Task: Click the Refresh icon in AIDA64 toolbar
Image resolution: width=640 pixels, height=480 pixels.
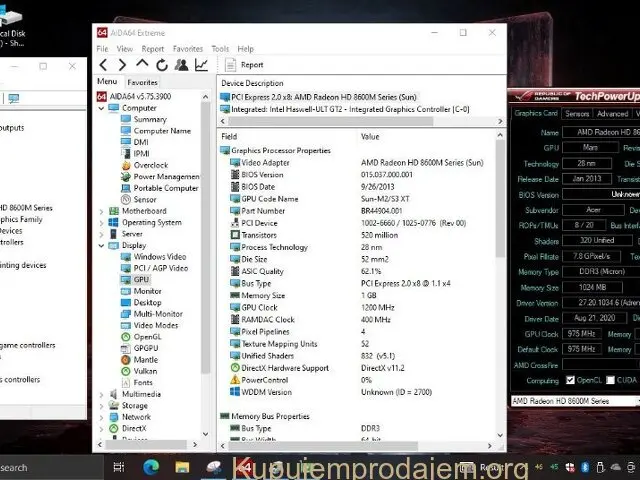Action: click(162, 65)
